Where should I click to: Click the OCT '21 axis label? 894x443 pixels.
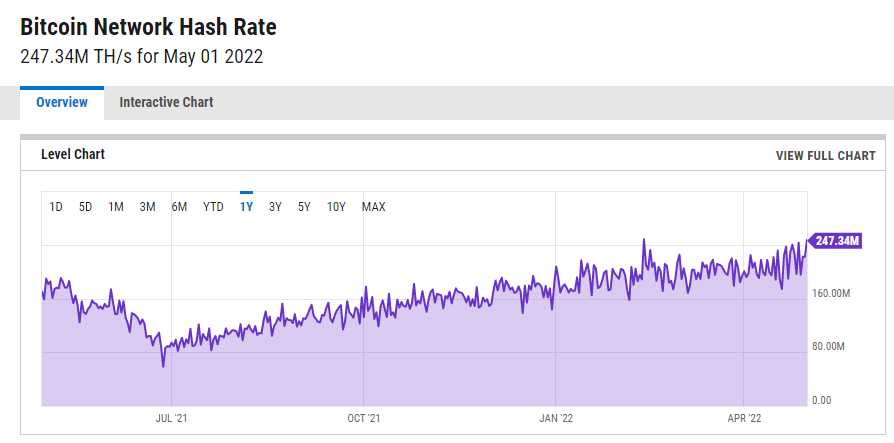pyautogui.click(x=363, y=418)
